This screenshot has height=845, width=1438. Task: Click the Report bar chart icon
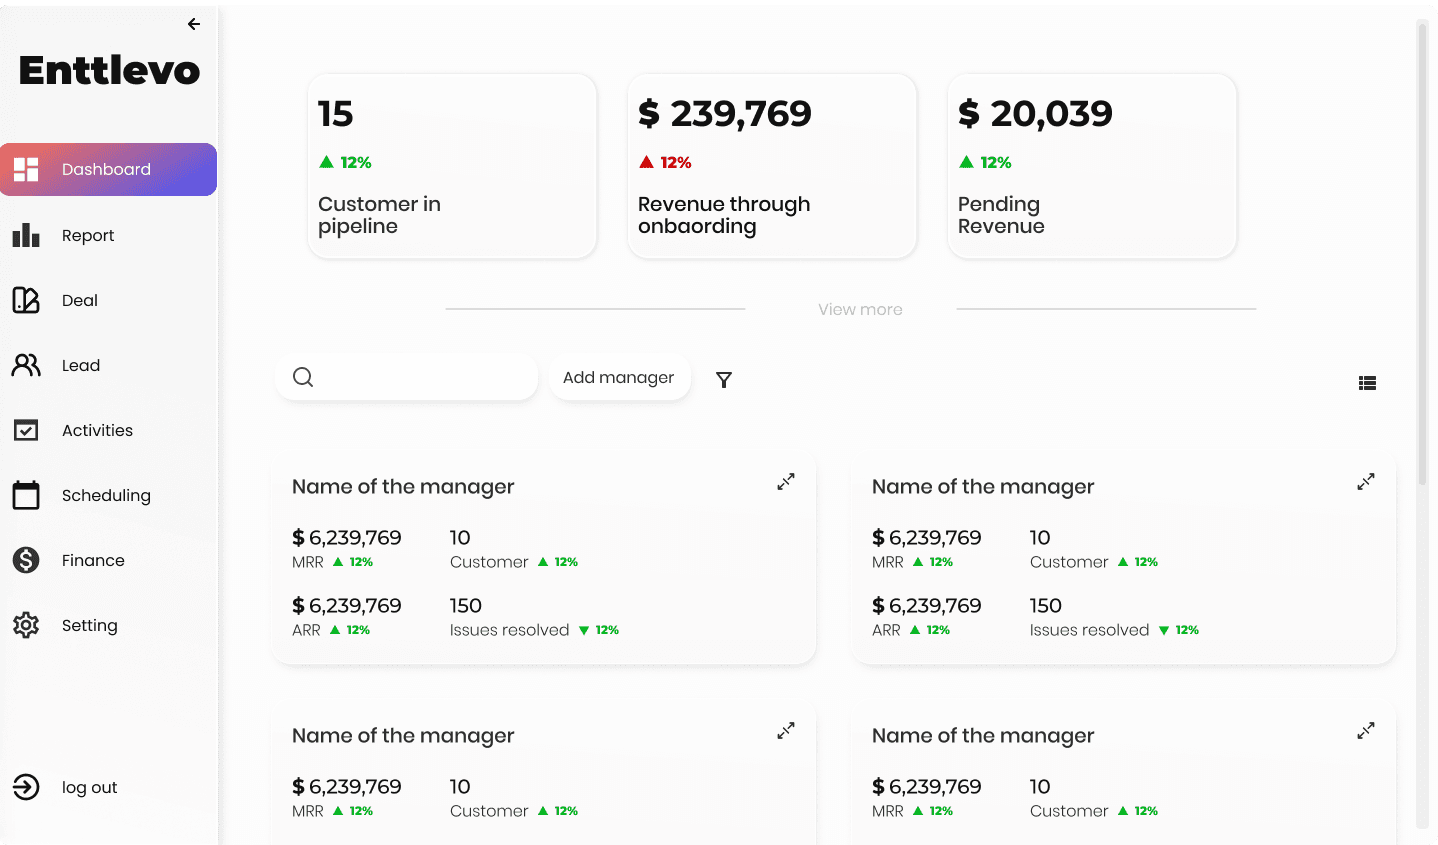click(x=26, y=236)
